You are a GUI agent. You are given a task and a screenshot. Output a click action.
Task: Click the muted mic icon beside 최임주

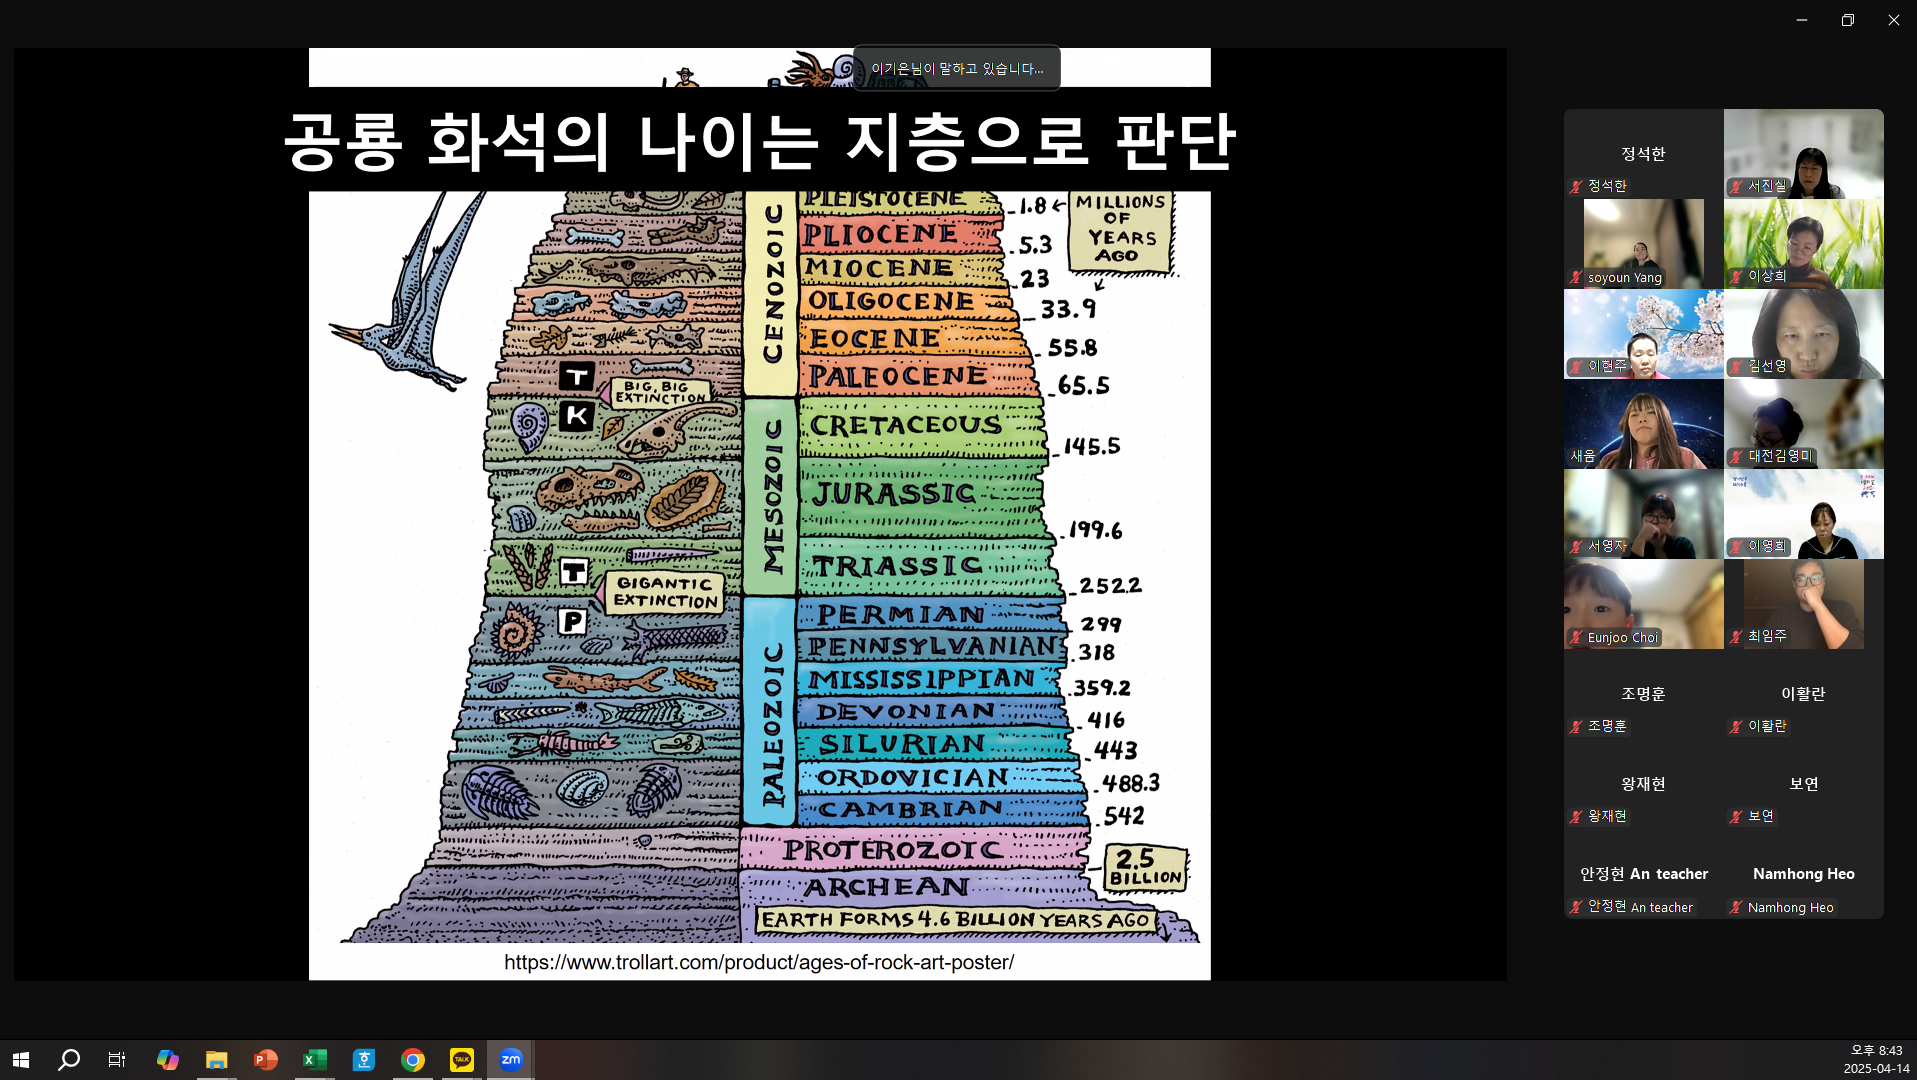[1736, 636]
